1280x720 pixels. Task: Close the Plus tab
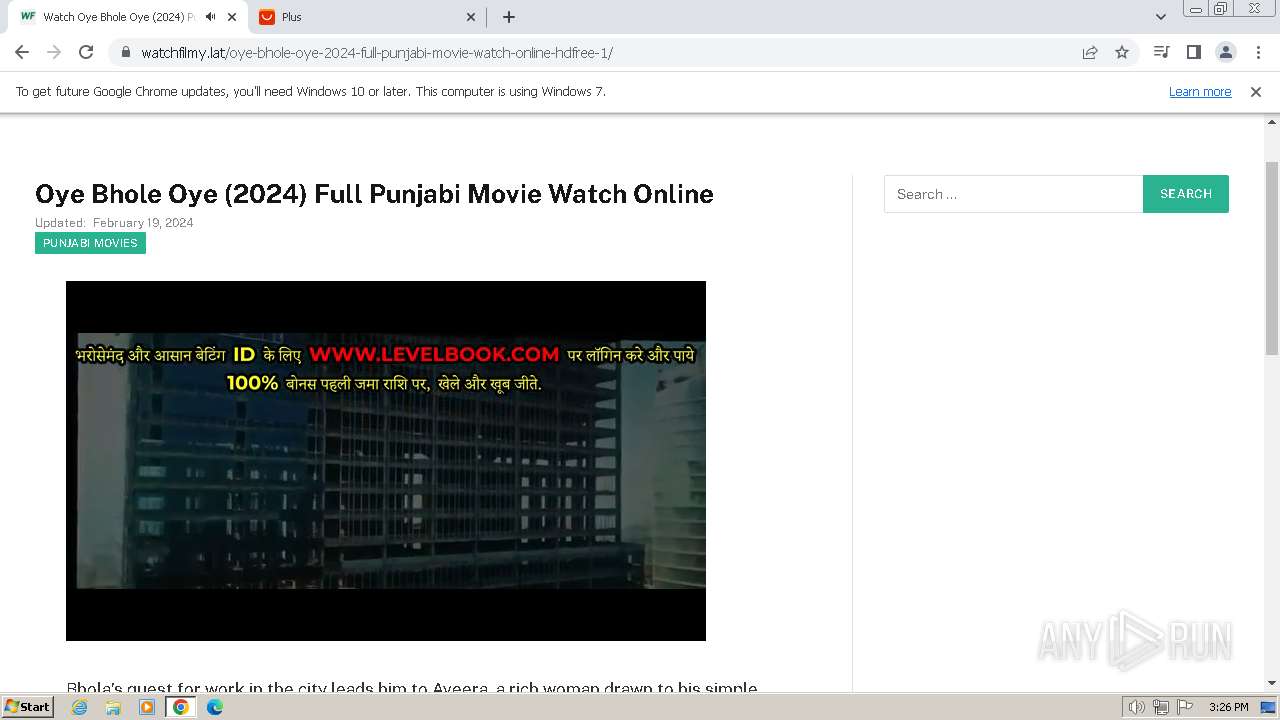click(472, 17)
